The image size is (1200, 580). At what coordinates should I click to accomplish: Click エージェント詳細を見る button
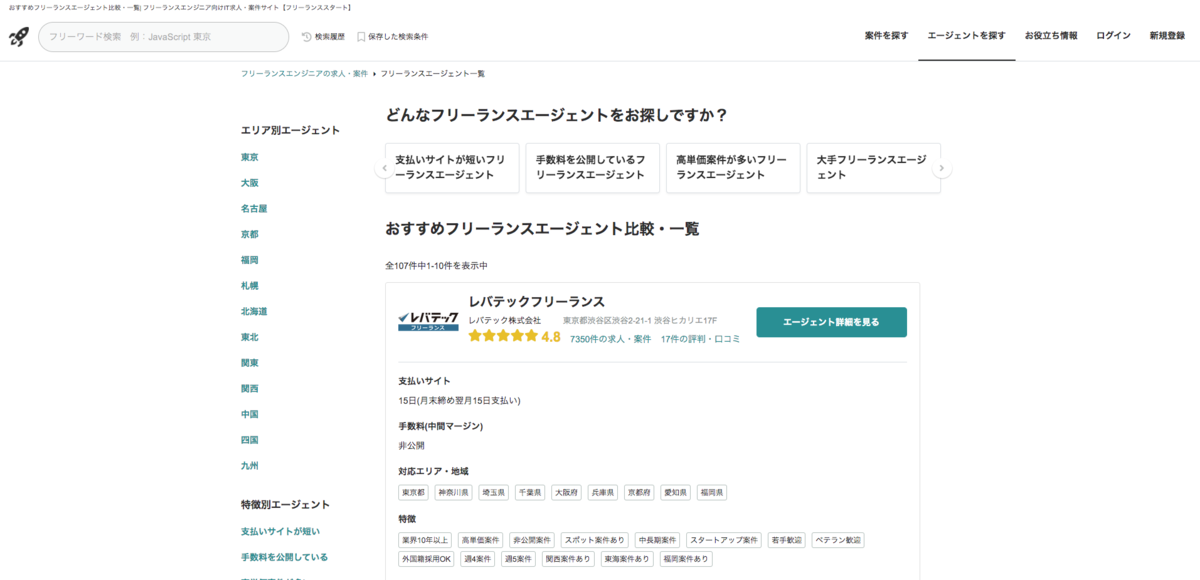click(x=832, y=322)
